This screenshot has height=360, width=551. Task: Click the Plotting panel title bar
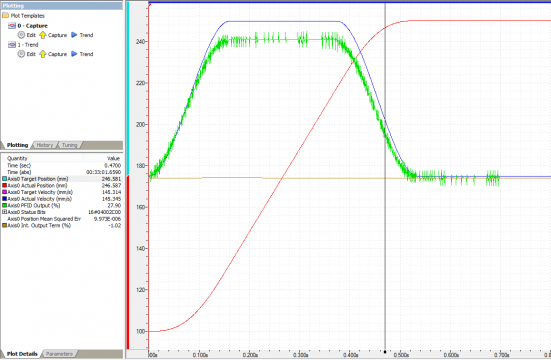[x=62, y=6]
